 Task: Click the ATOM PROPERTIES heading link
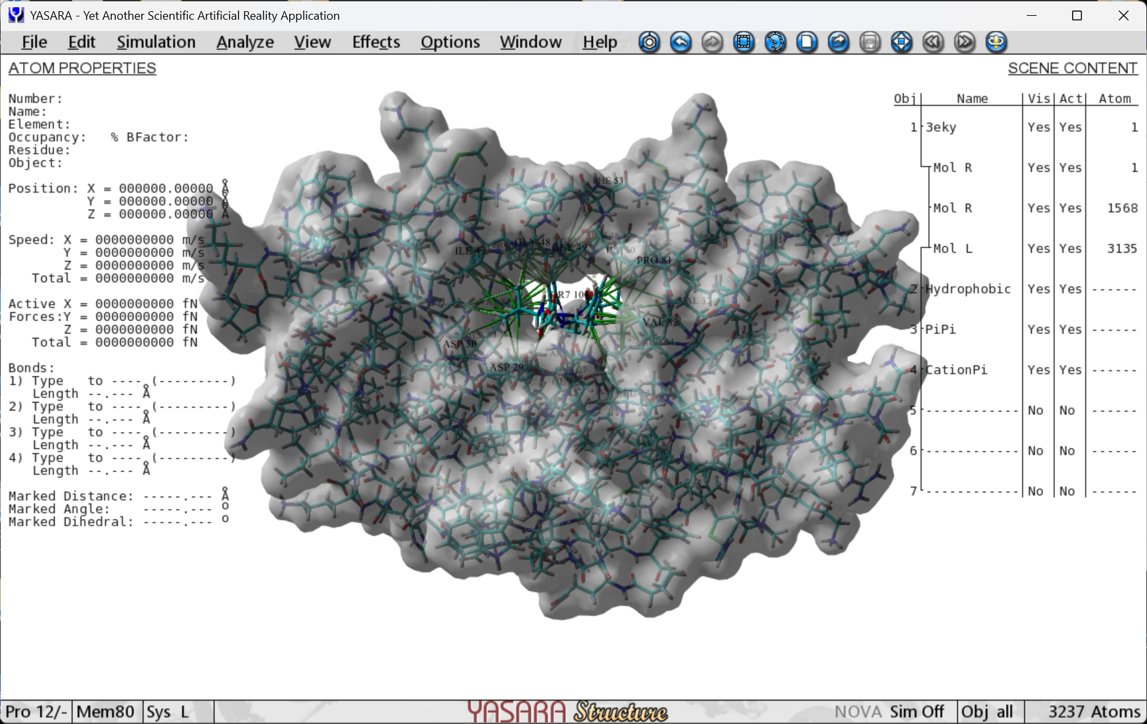(82, 68)
